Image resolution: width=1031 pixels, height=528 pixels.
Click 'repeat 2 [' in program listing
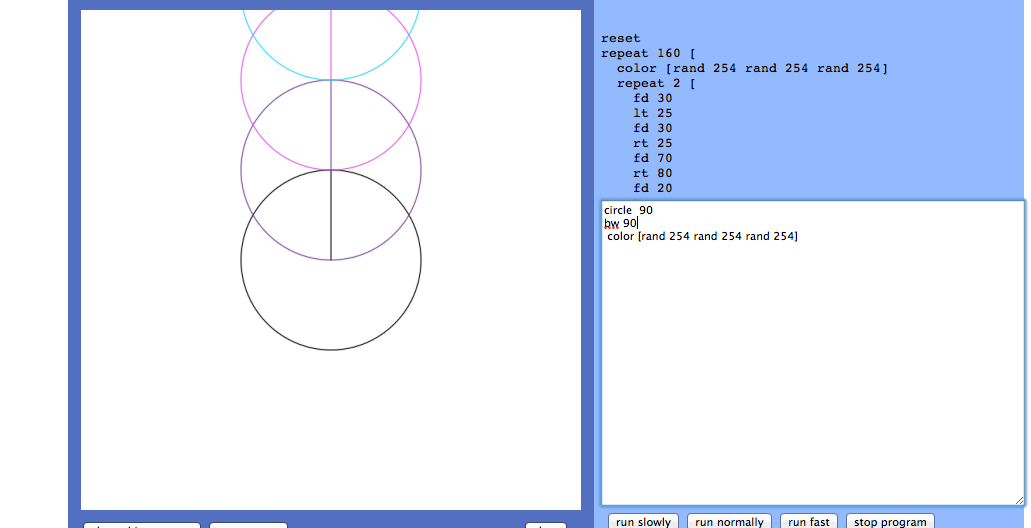[x=656, y=84]
